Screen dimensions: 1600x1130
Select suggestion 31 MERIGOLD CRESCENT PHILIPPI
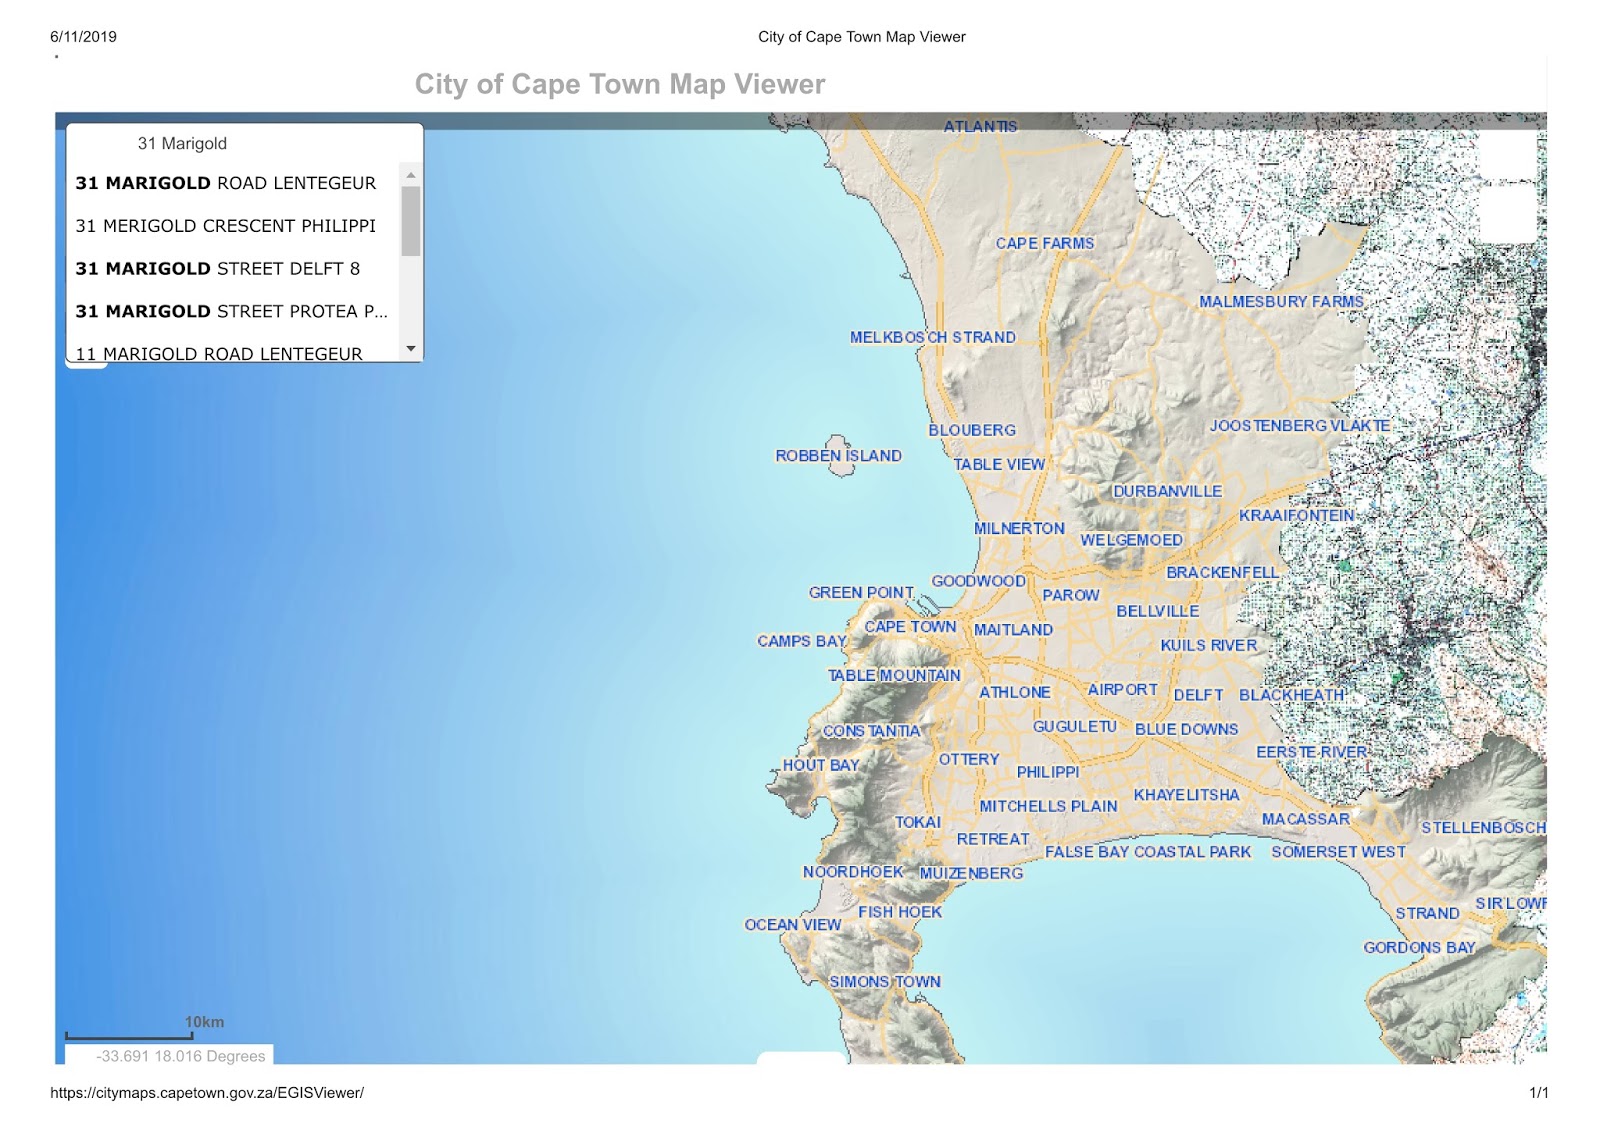[x=225, y=226]
